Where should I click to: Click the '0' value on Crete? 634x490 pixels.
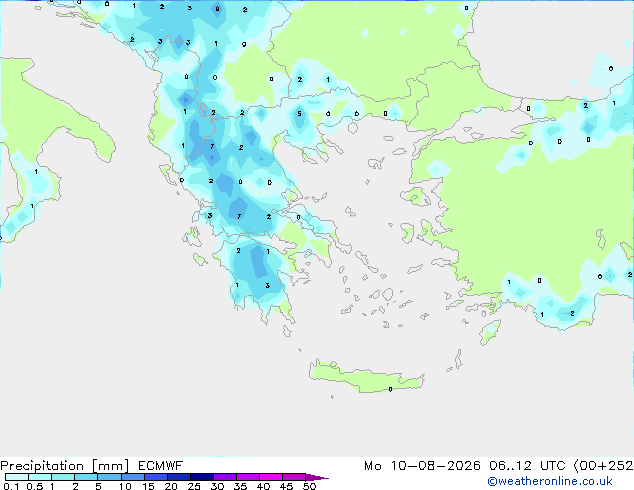click(390, 389)
